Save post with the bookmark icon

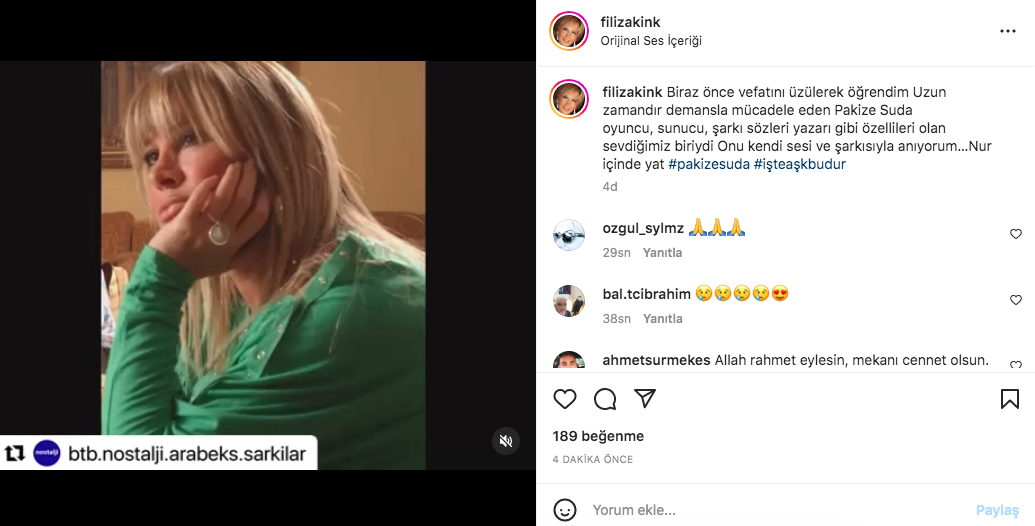[1010, 399]
